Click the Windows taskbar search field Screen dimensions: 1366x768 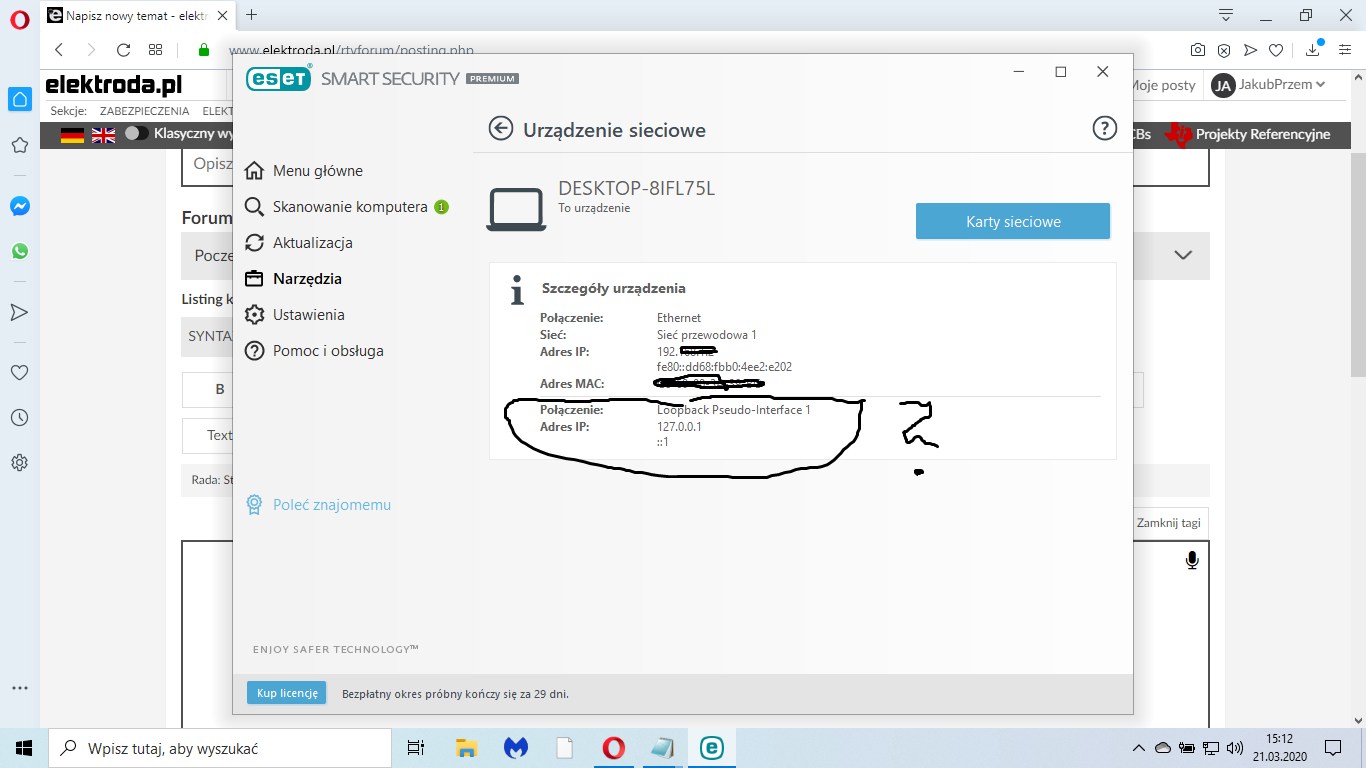200,747
